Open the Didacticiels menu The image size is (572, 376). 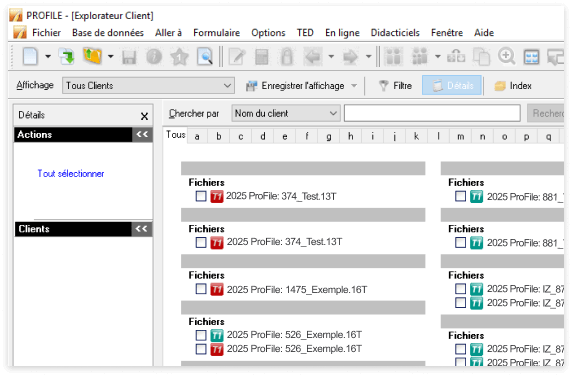click(395, 33)
